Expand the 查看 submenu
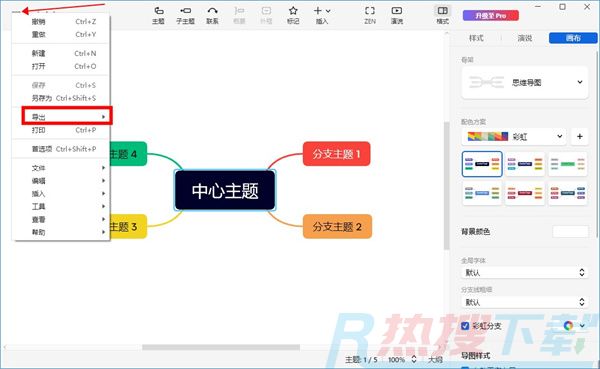This screenshot has width=600, height=369. pos(61,219)
